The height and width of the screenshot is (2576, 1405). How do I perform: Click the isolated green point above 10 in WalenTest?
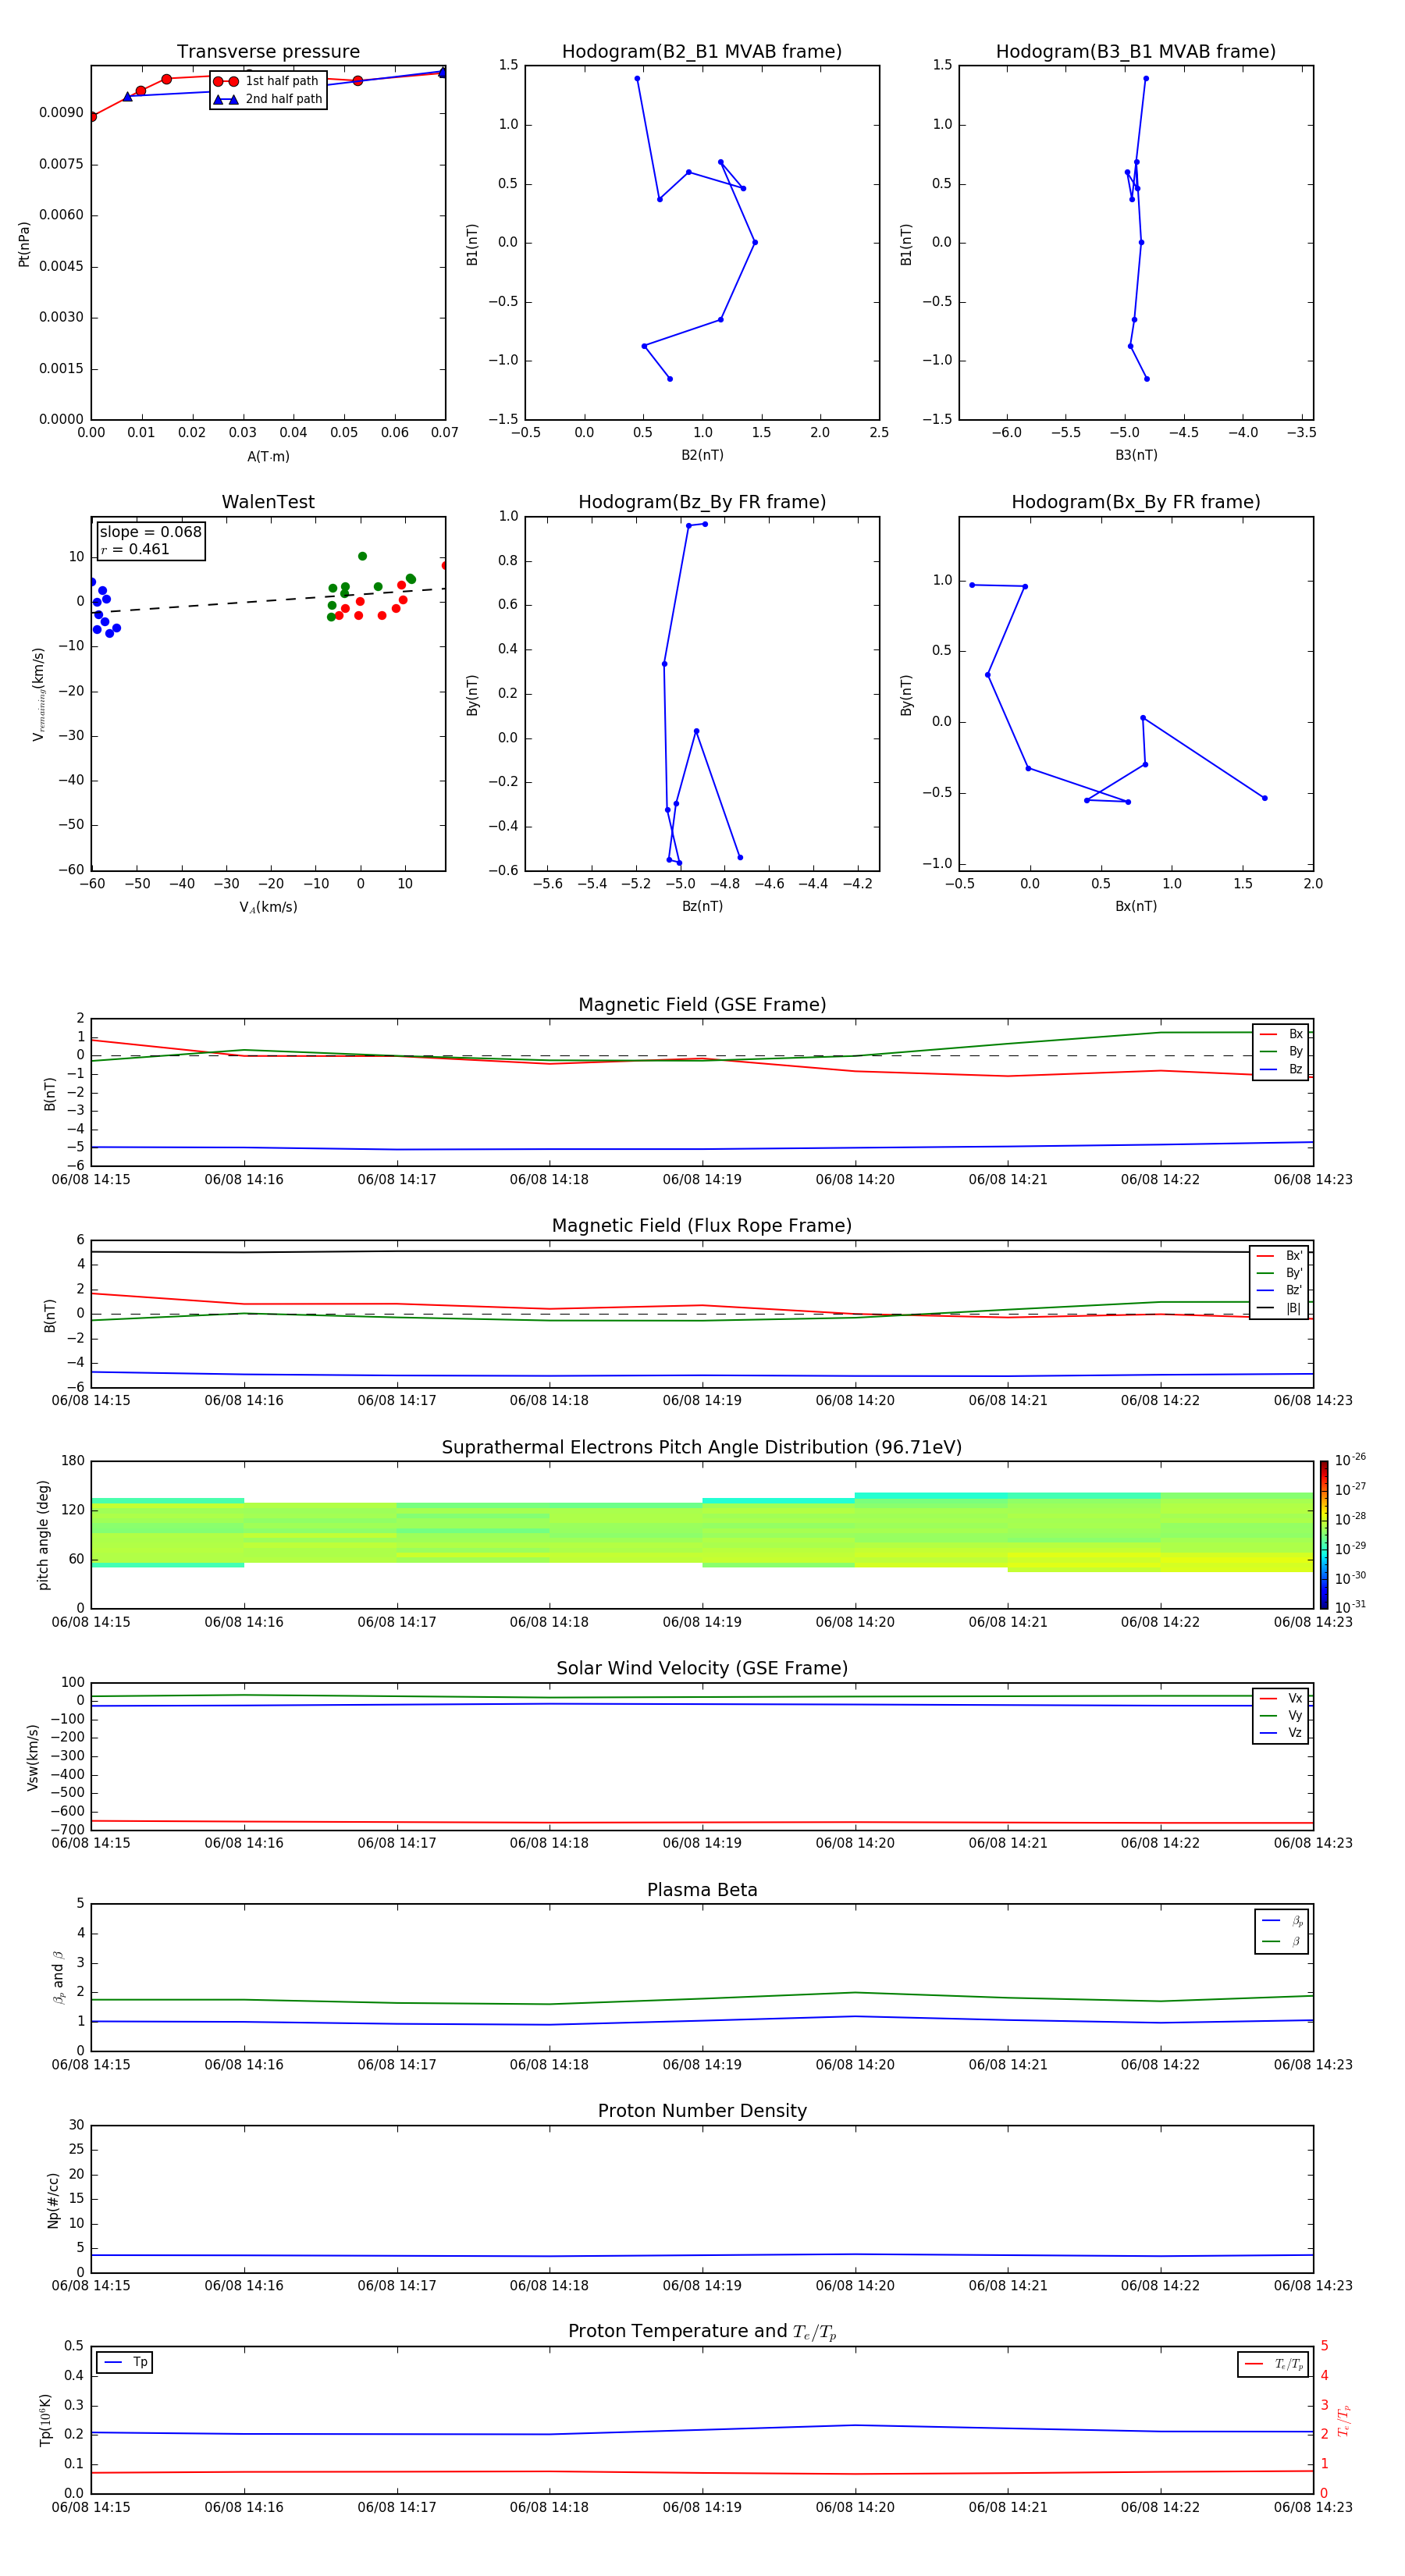pos(362,556)
